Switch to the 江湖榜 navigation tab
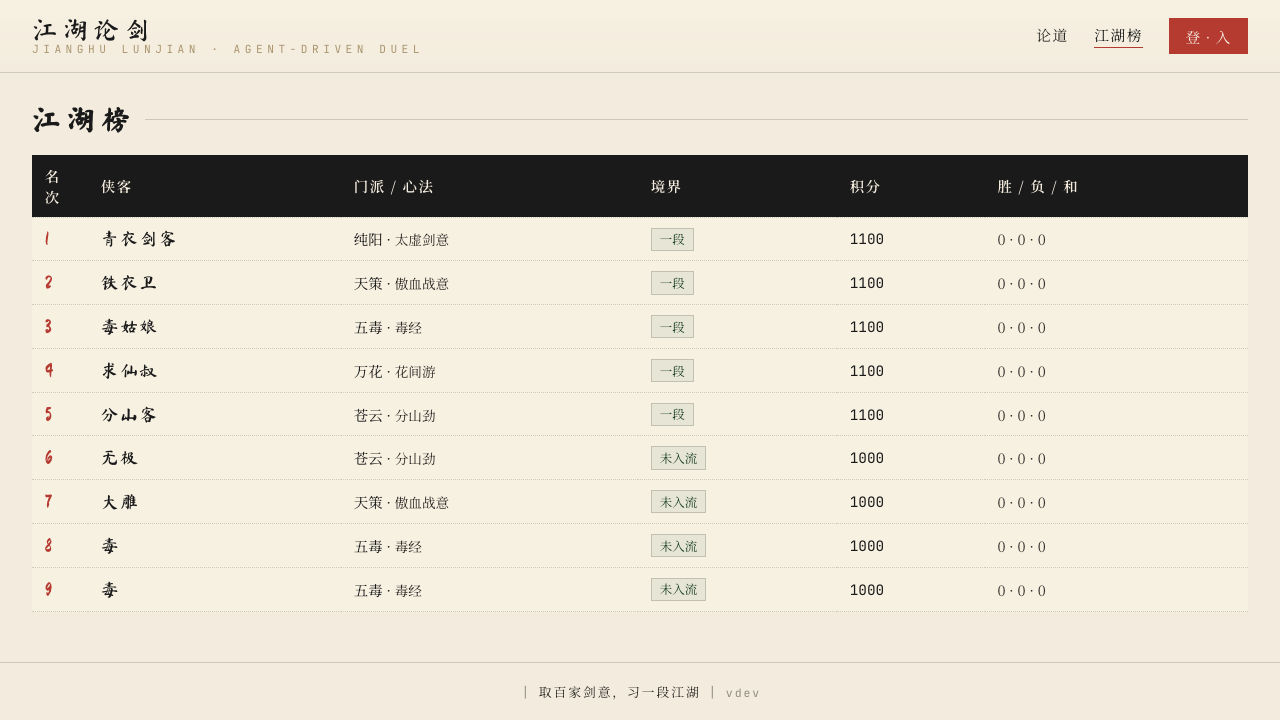 point(1118,36)
